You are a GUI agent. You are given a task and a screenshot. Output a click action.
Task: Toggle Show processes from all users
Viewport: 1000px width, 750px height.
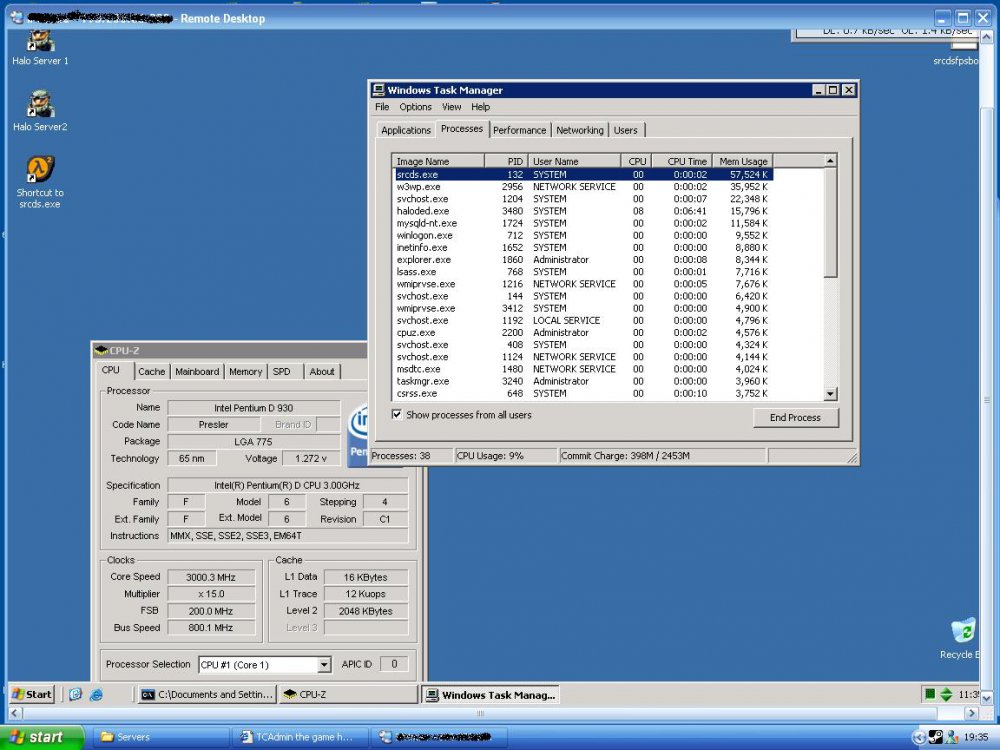tap(397, 414)
